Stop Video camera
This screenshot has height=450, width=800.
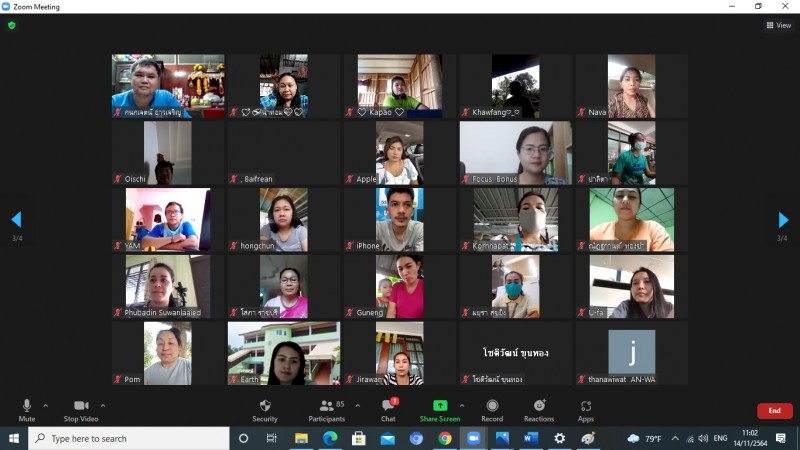(80, 409)
